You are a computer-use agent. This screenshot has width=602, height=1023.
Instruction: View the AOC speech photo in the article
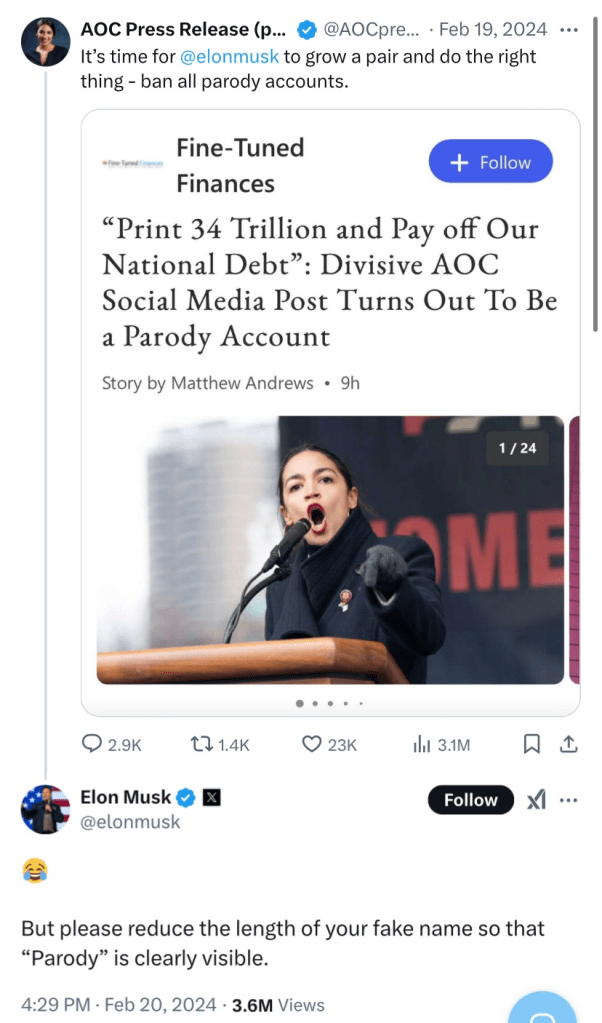(330, 549)
